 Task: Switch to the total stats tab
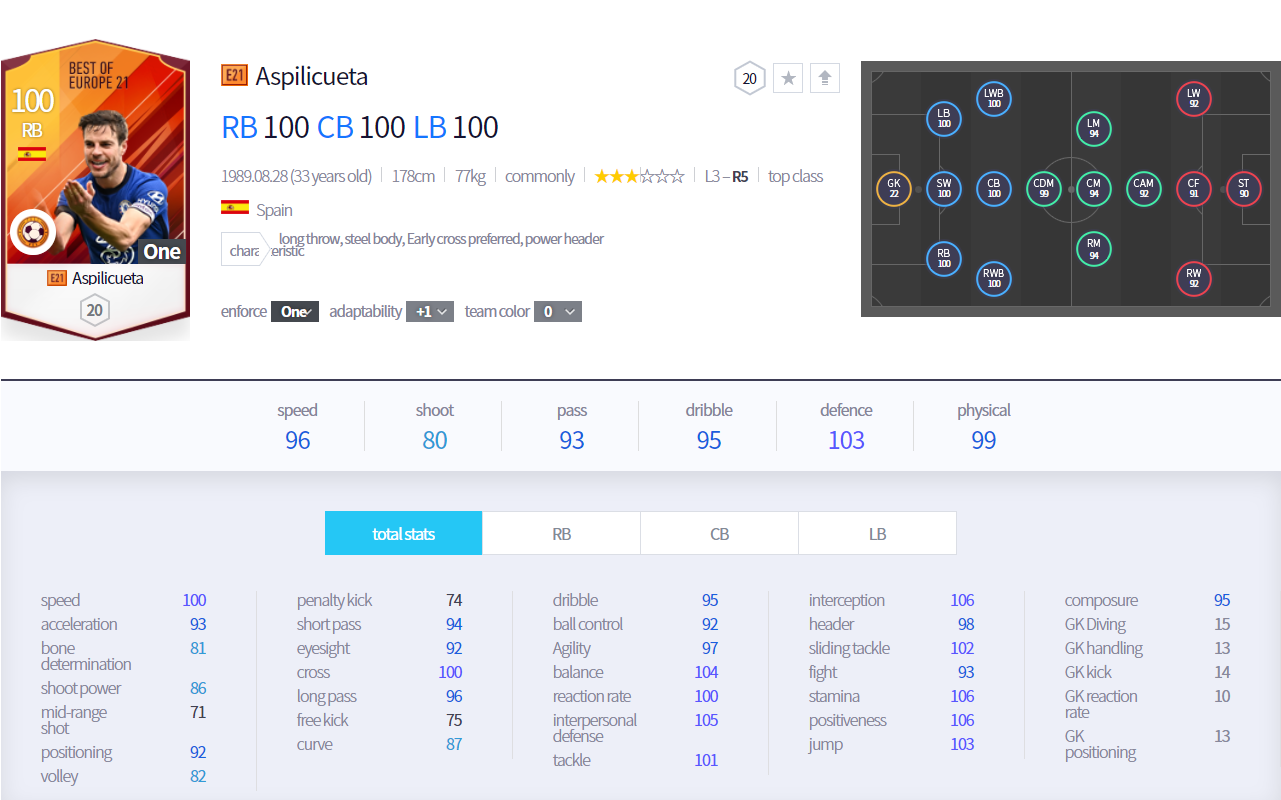[403, 534]
